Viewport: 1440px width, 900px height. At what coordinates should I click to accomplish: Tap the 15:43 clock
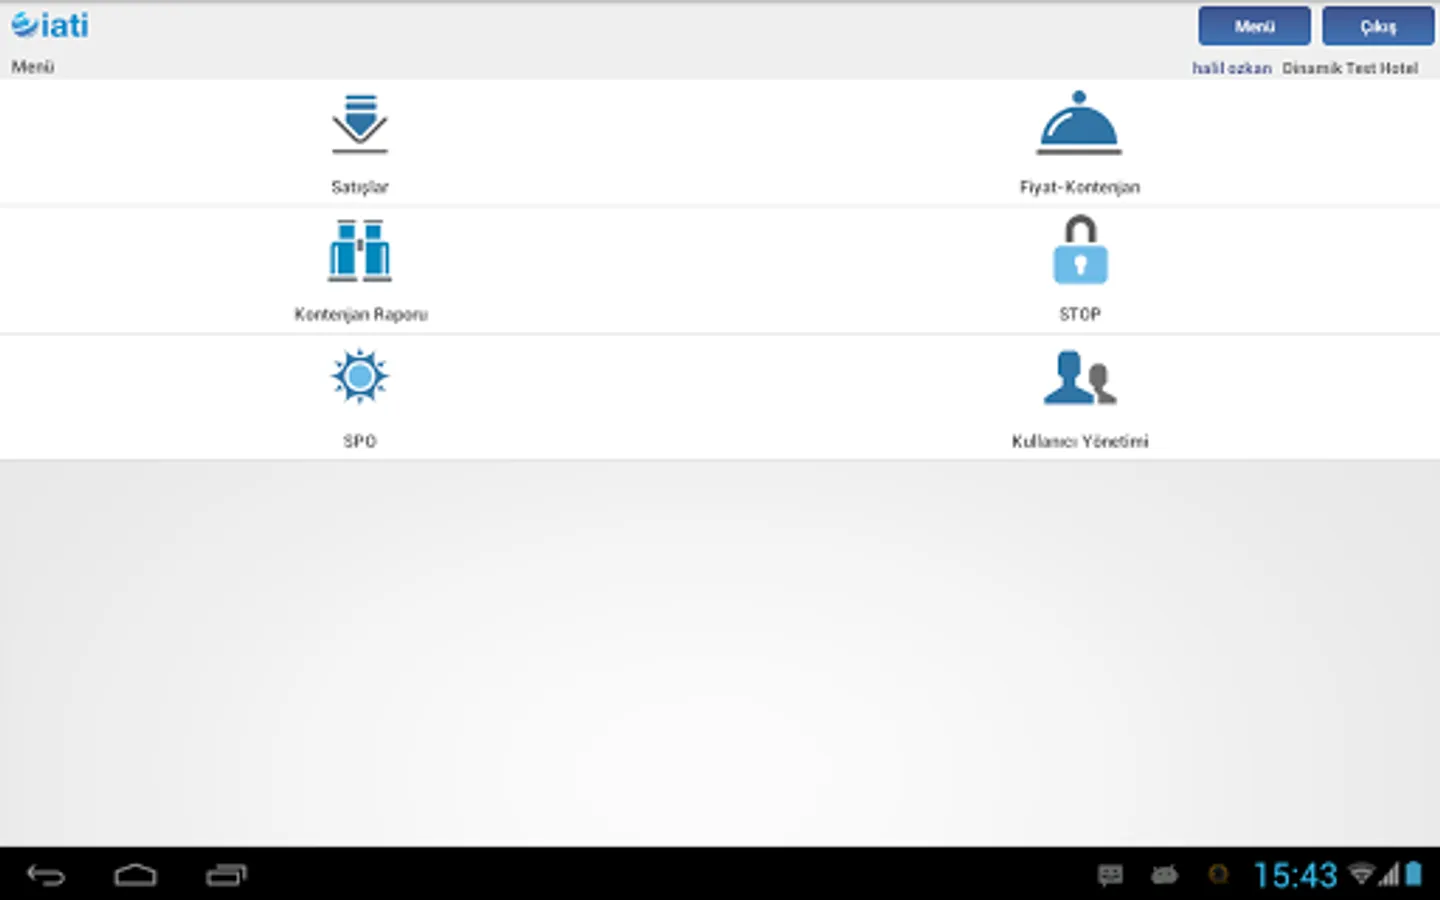[x=1295, y=875]
